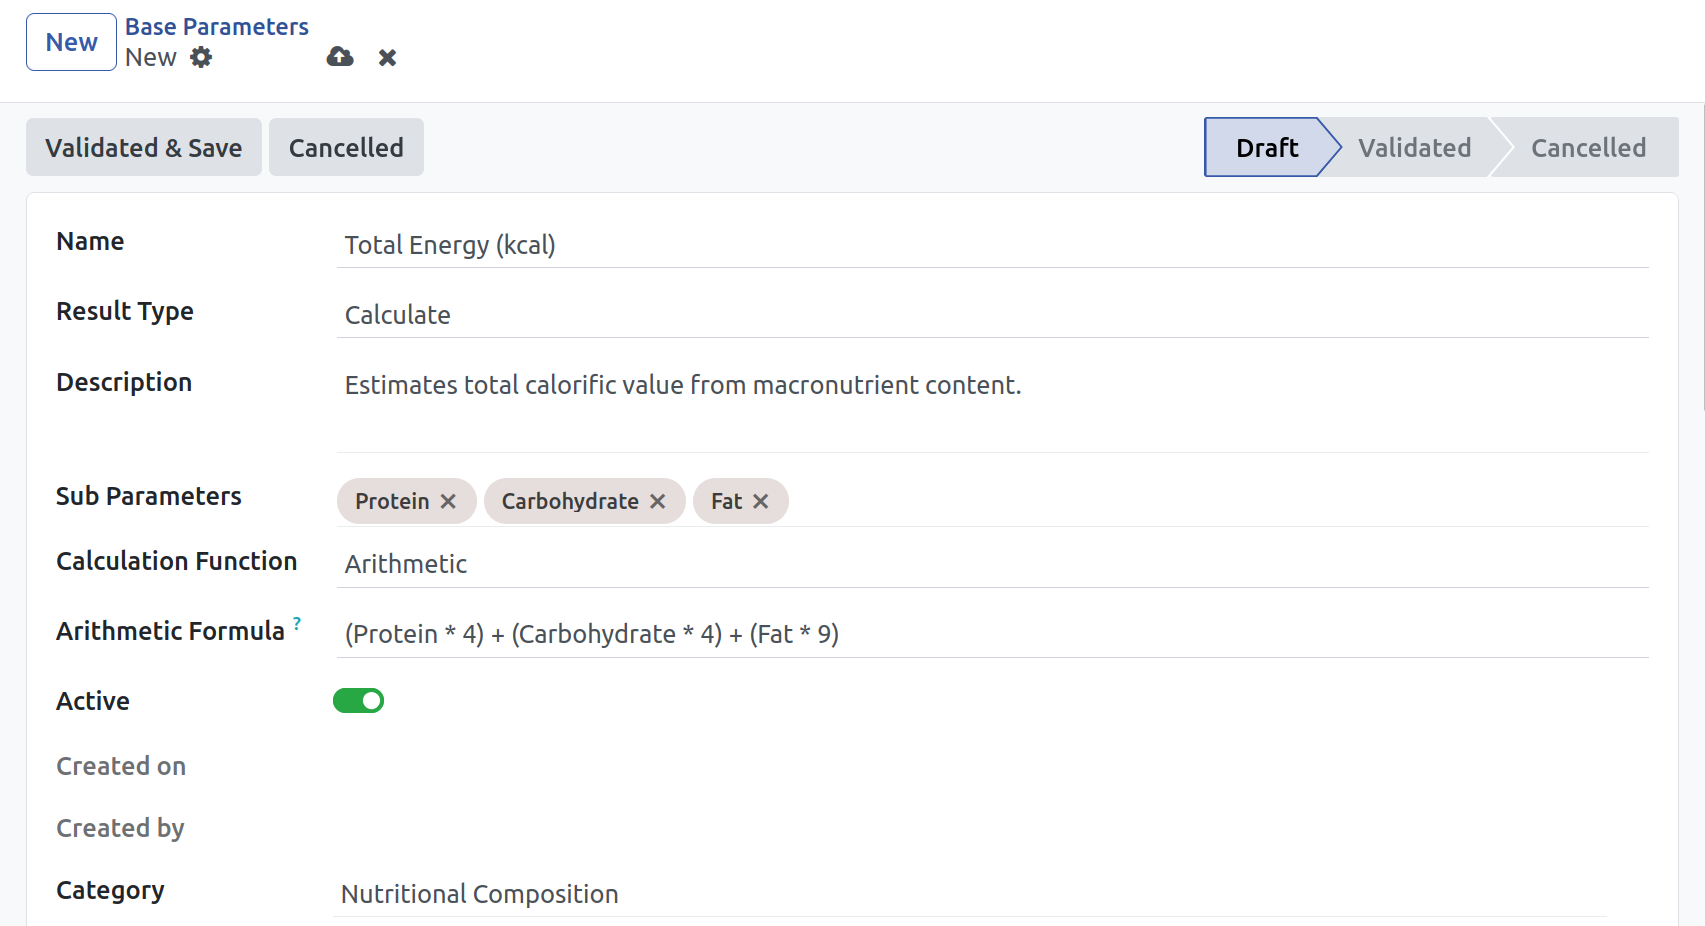This screenshot has height=926, width=1705.
Task: Discard changes with the X icon
Action: [x=387, y=58]
